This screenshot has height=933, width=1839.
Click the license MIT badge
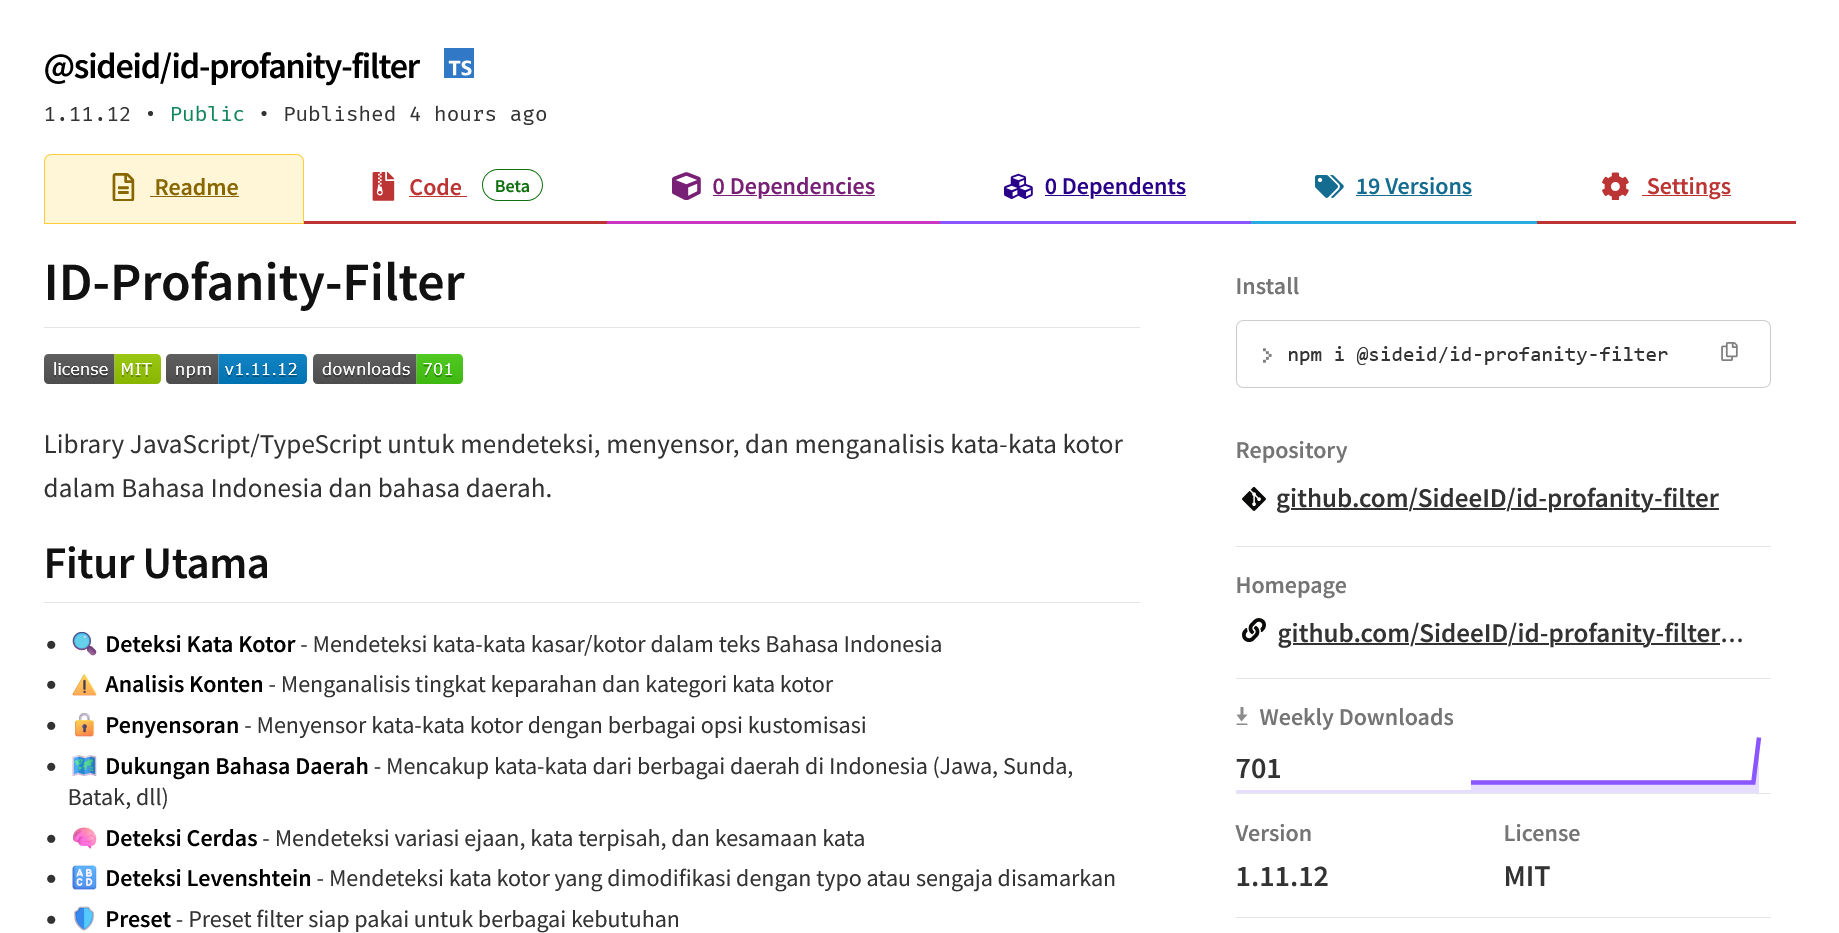click(102, 369)
